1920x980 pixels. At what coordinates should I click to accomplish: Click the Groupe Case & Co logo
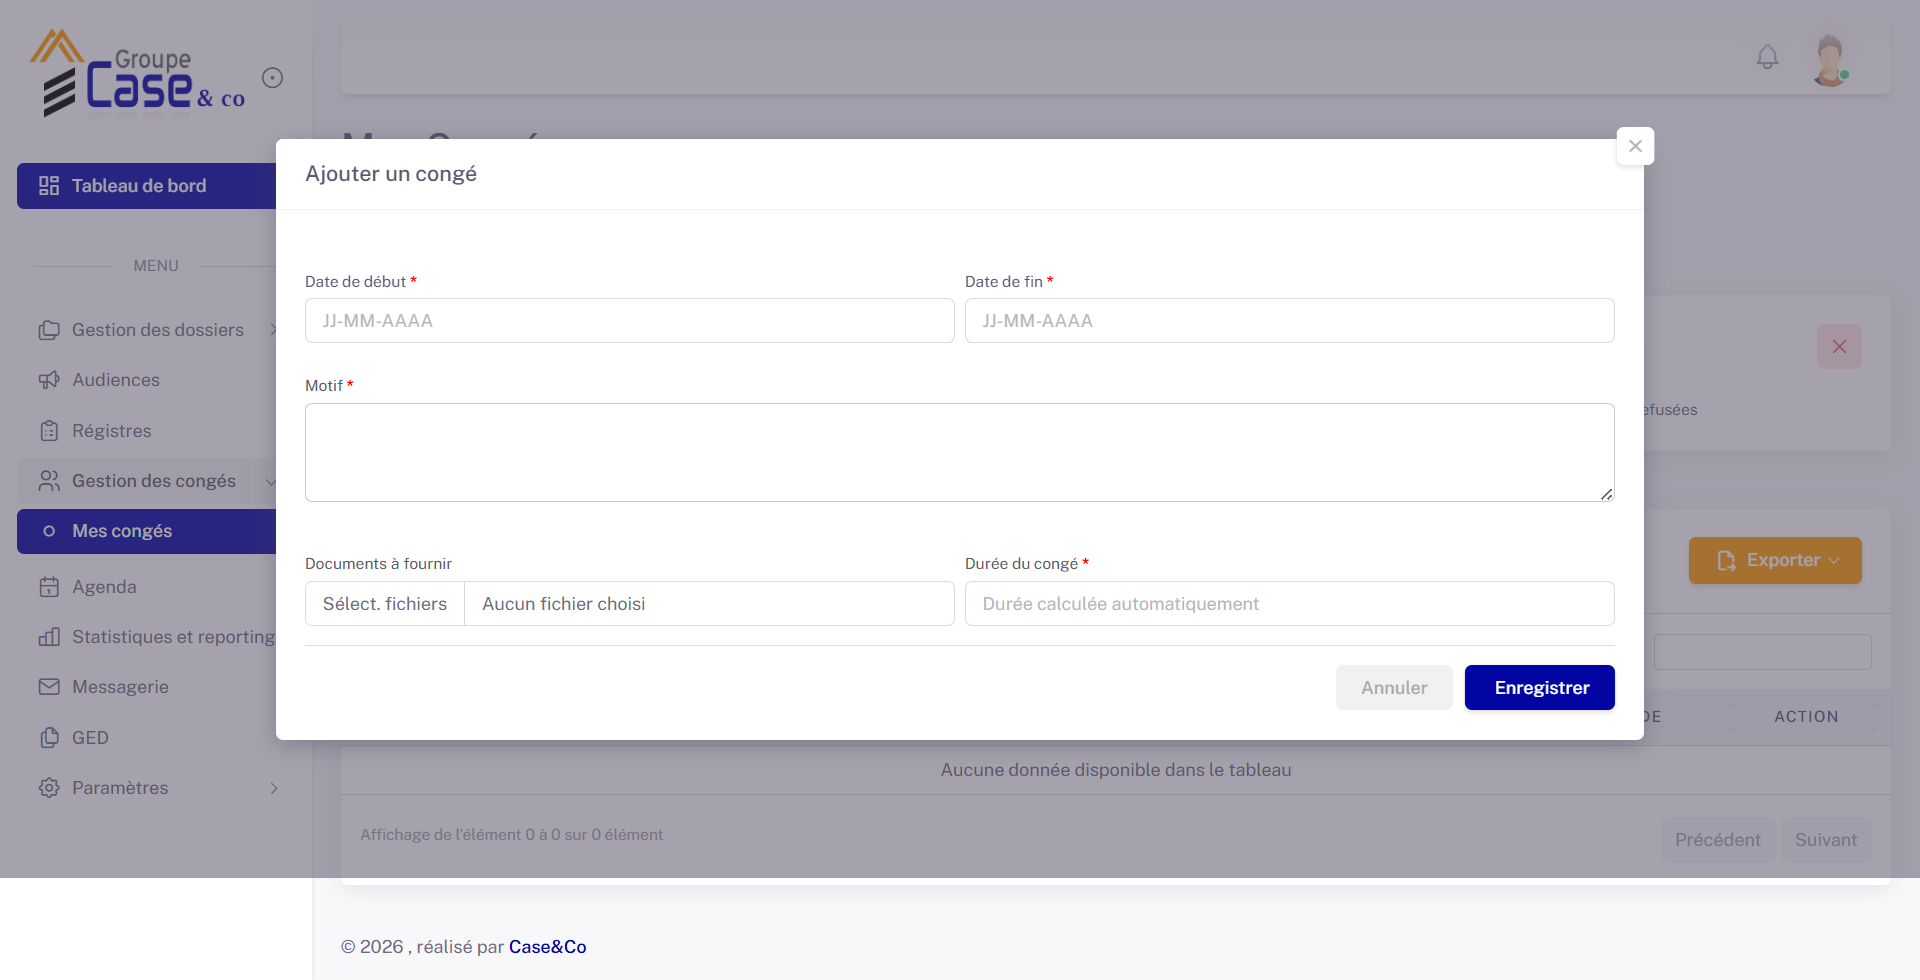(137, 74)
